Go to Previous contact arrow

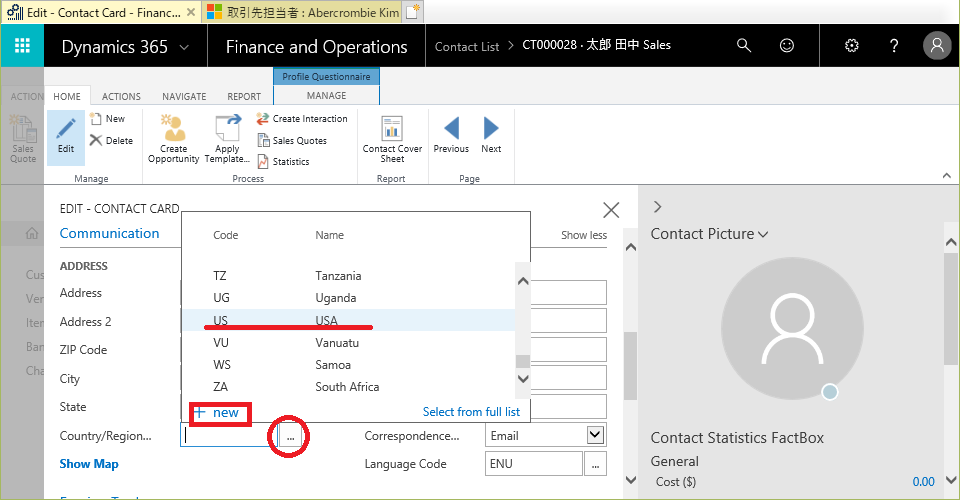pyautogui.click(x=451, y=128)
